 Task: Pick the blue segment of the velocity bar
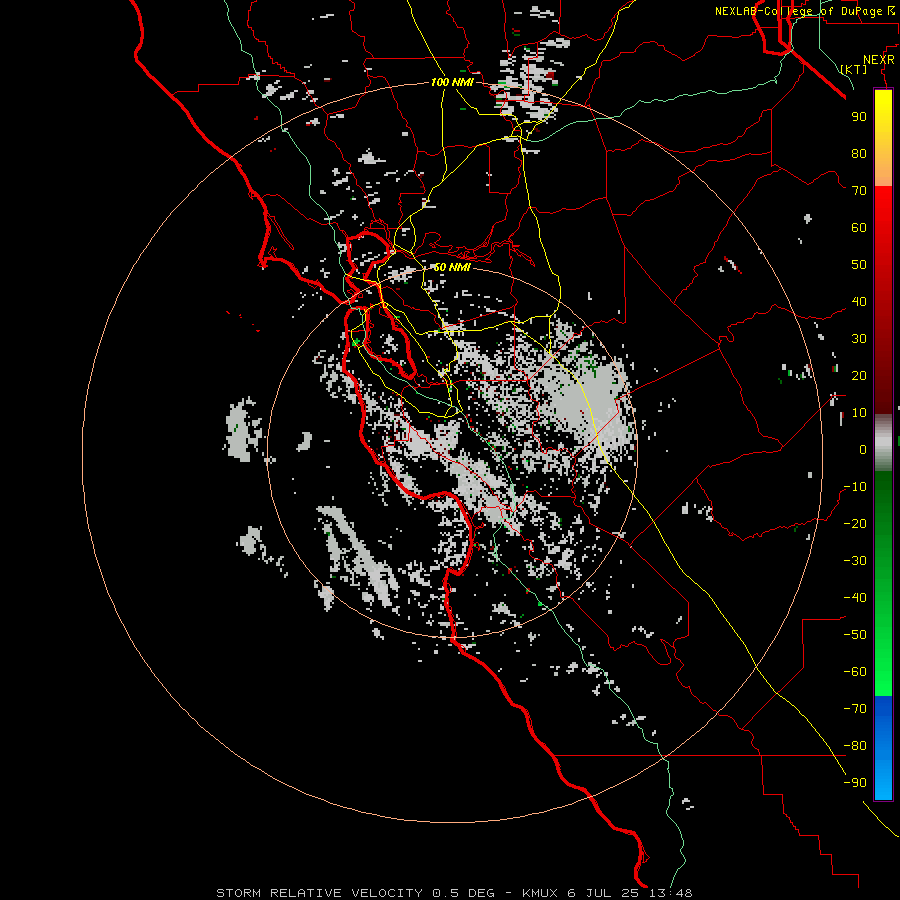[883, 748]
